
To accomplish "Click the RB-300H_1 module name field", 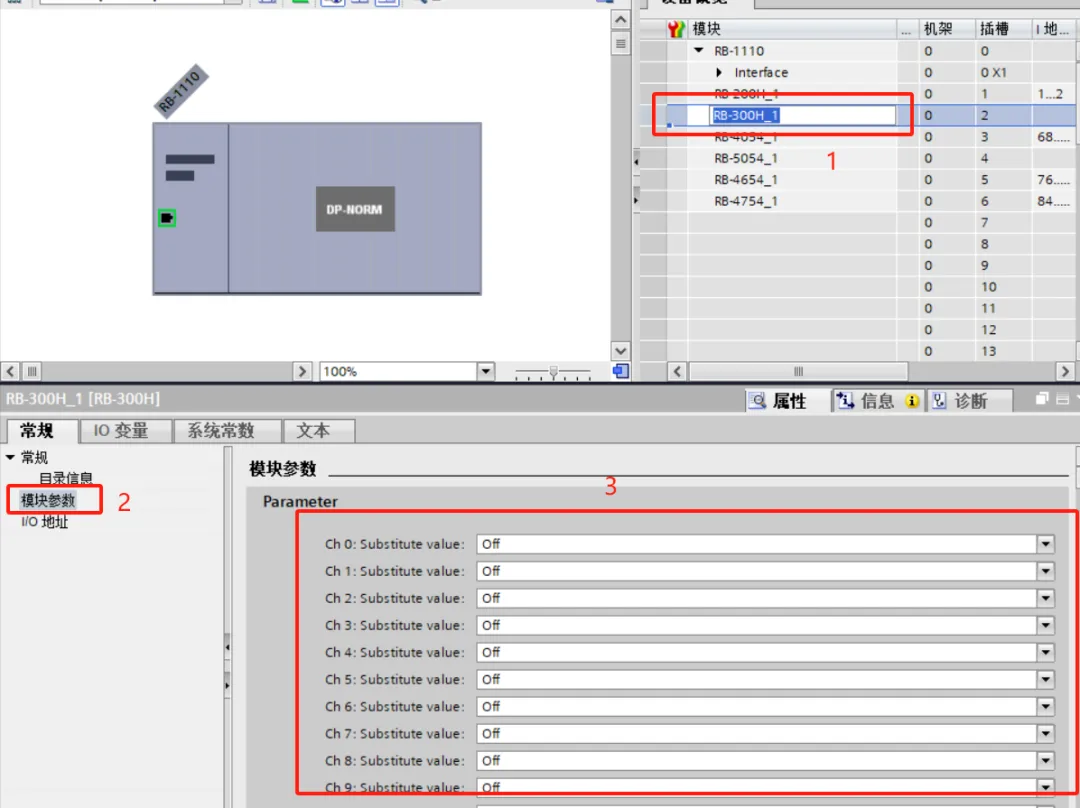I will [x=802, y=115].
